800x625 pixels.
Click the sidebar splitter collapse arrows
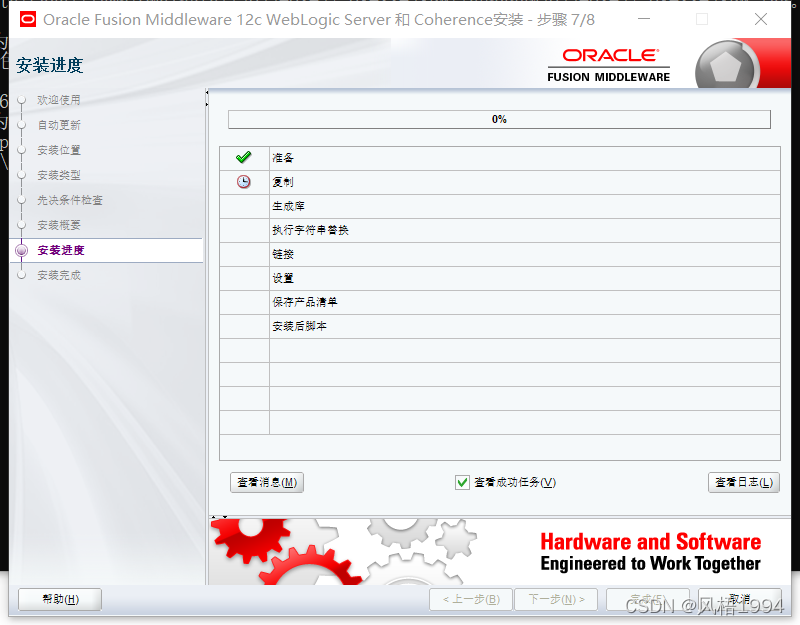click(207, 98)
